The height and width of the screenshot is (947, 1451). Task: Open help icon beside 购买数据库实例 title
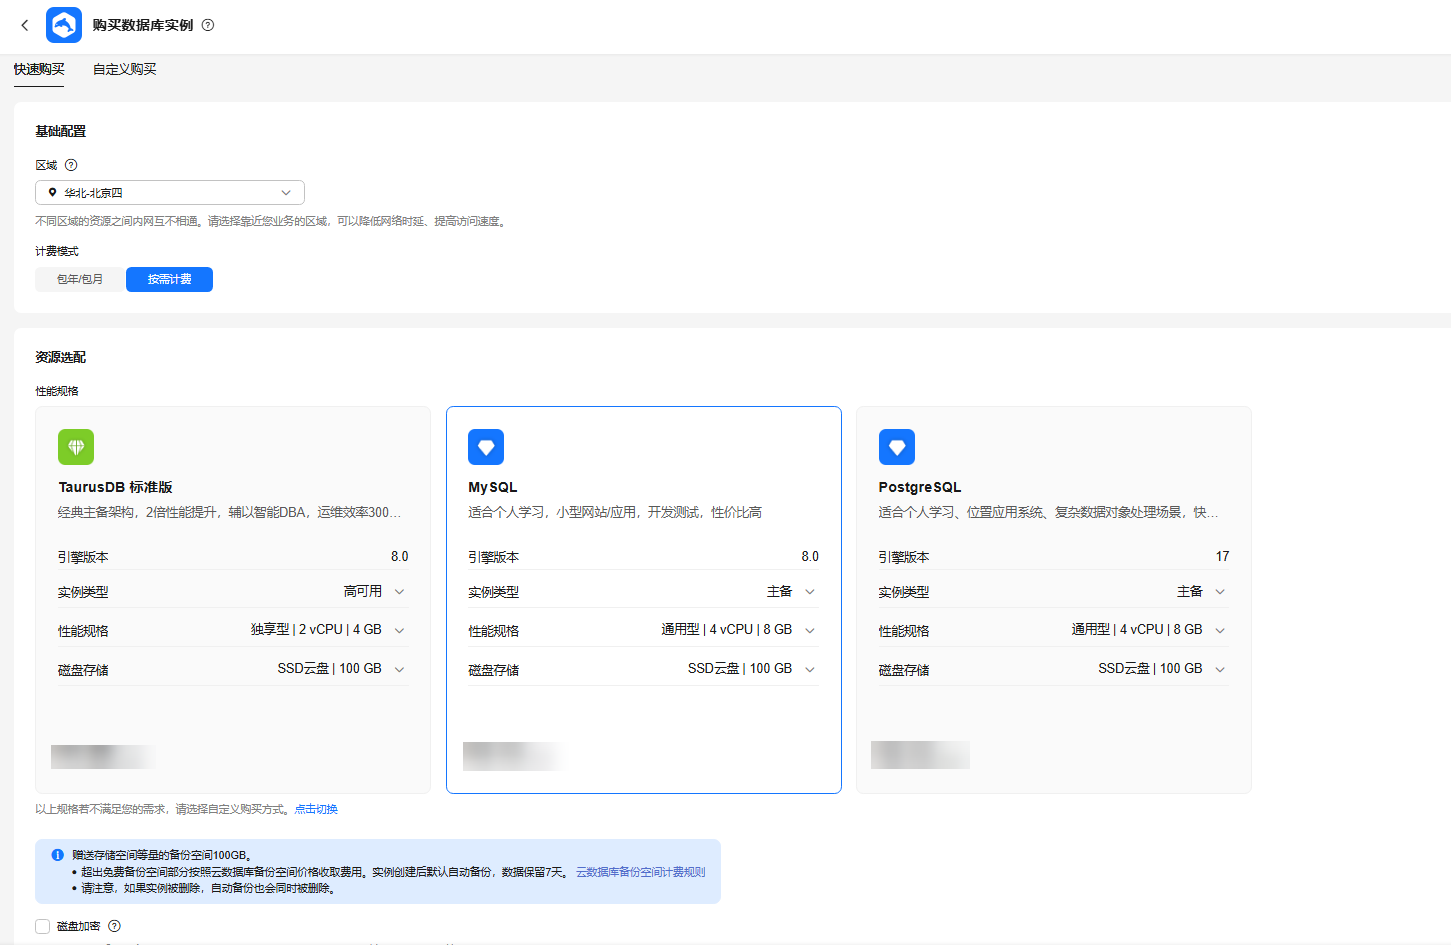pos(208,25)
